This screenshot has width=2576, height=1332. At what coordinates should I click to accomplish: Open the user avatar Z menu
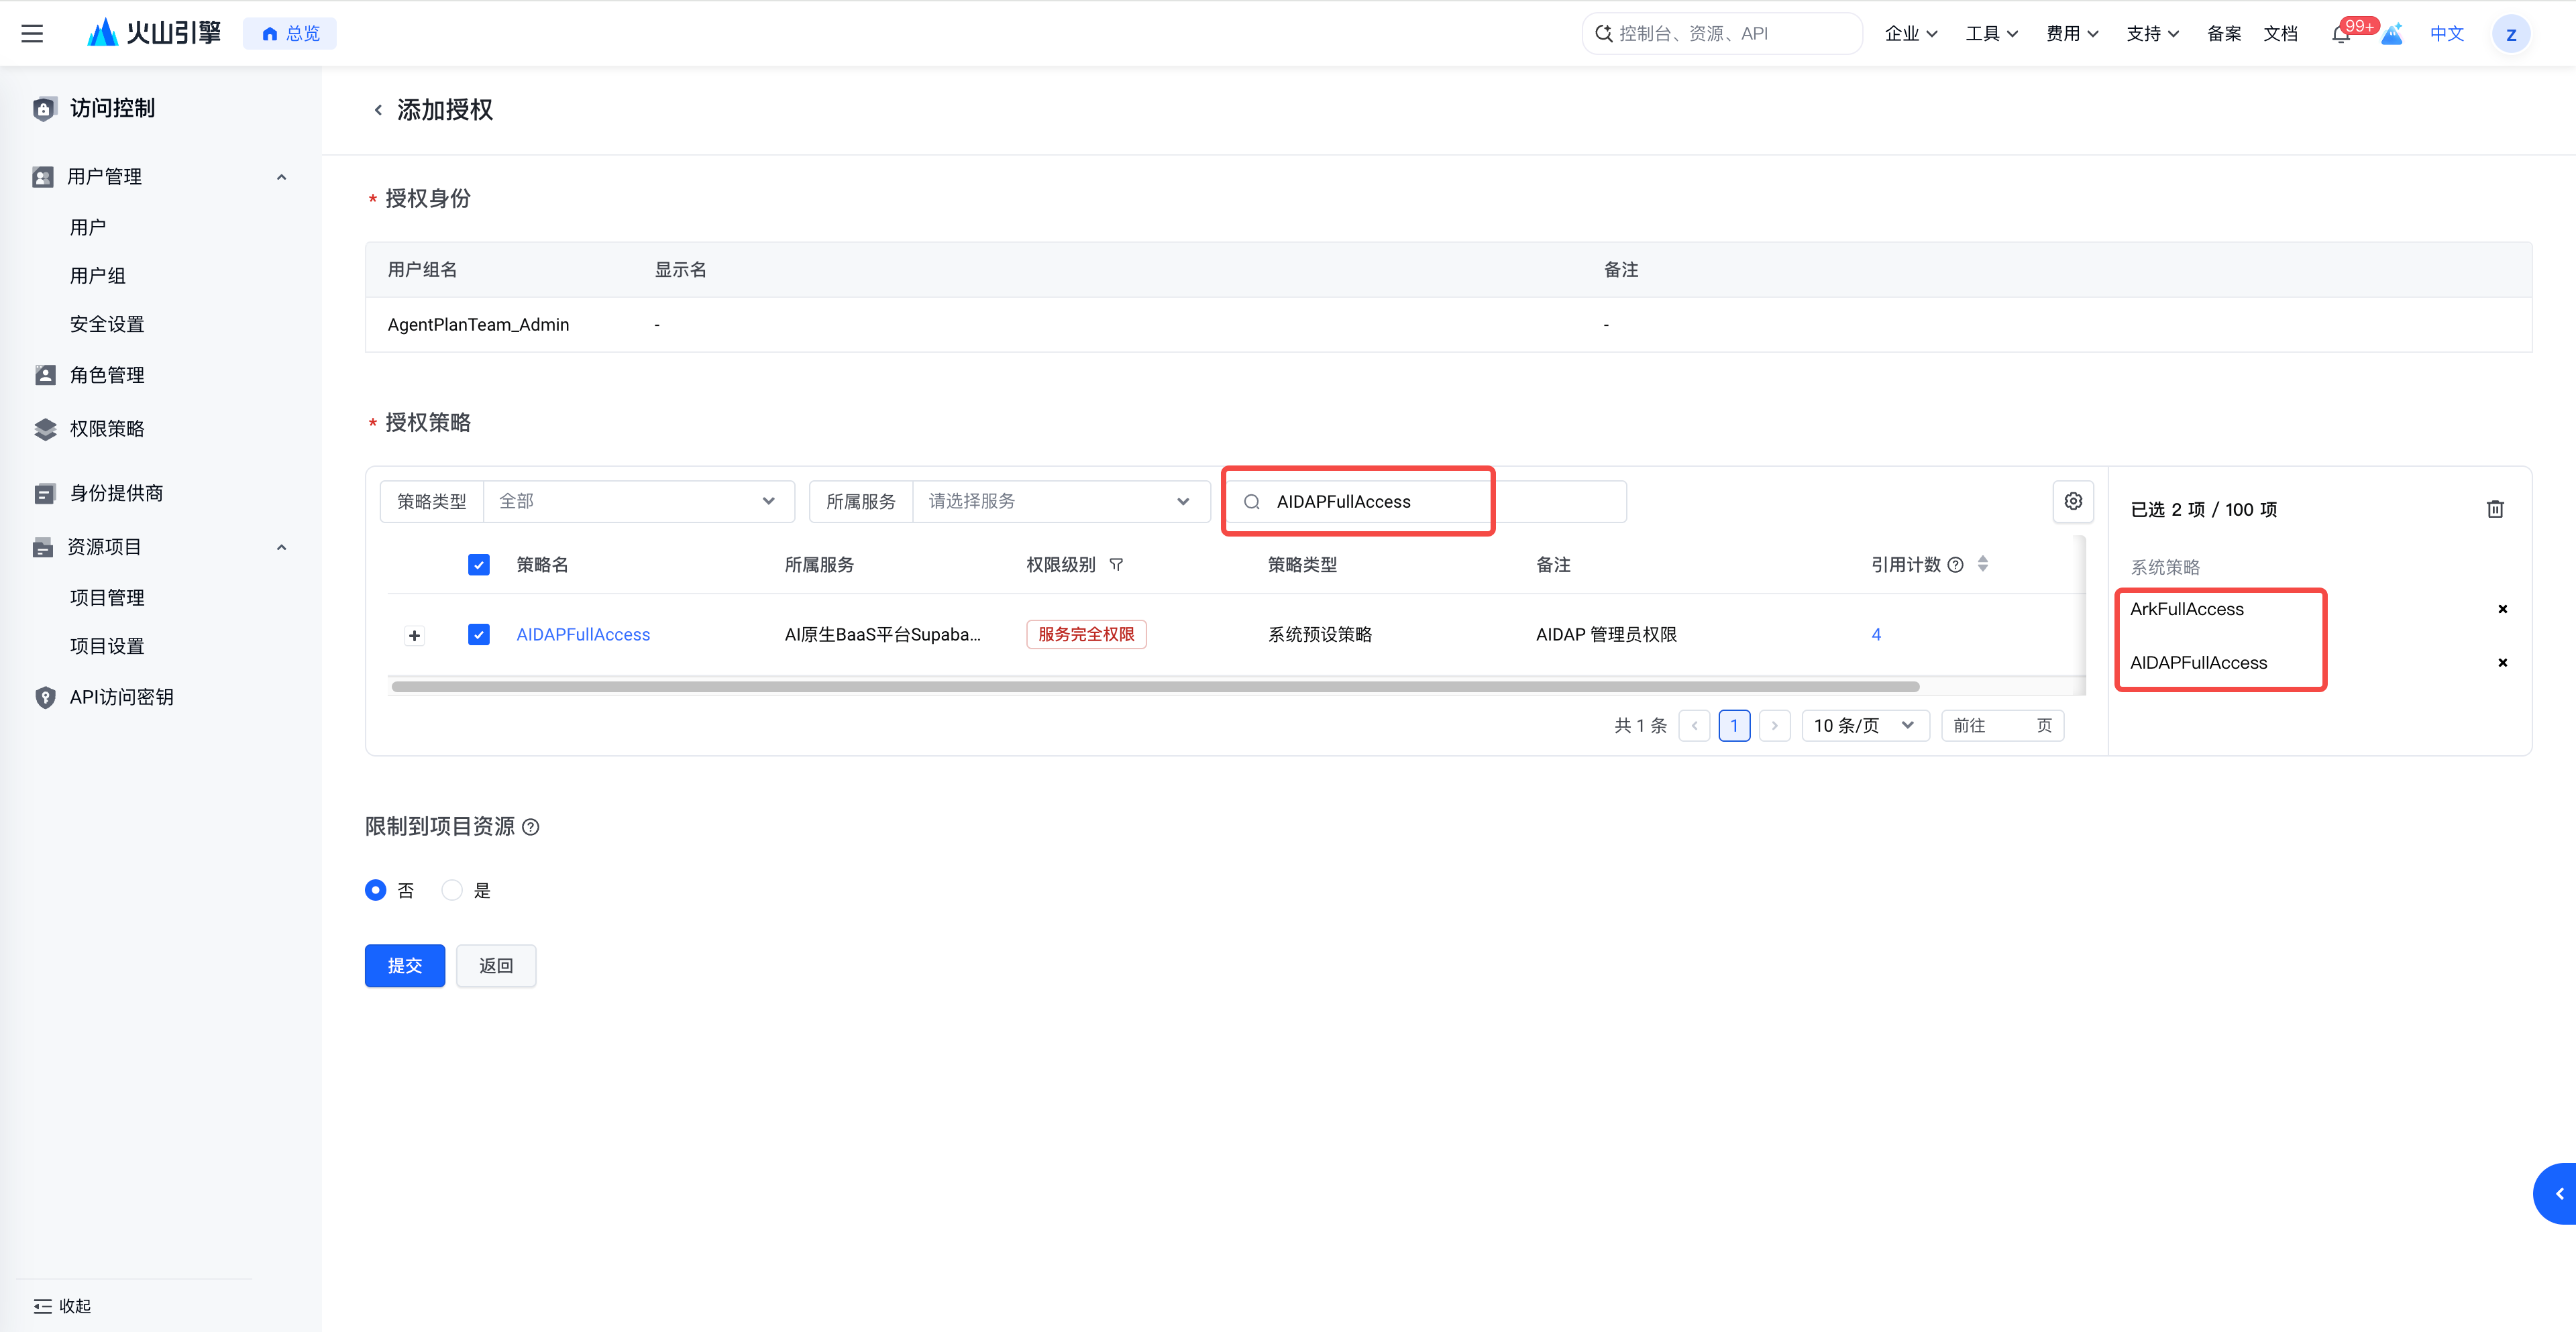(2510, 34)
